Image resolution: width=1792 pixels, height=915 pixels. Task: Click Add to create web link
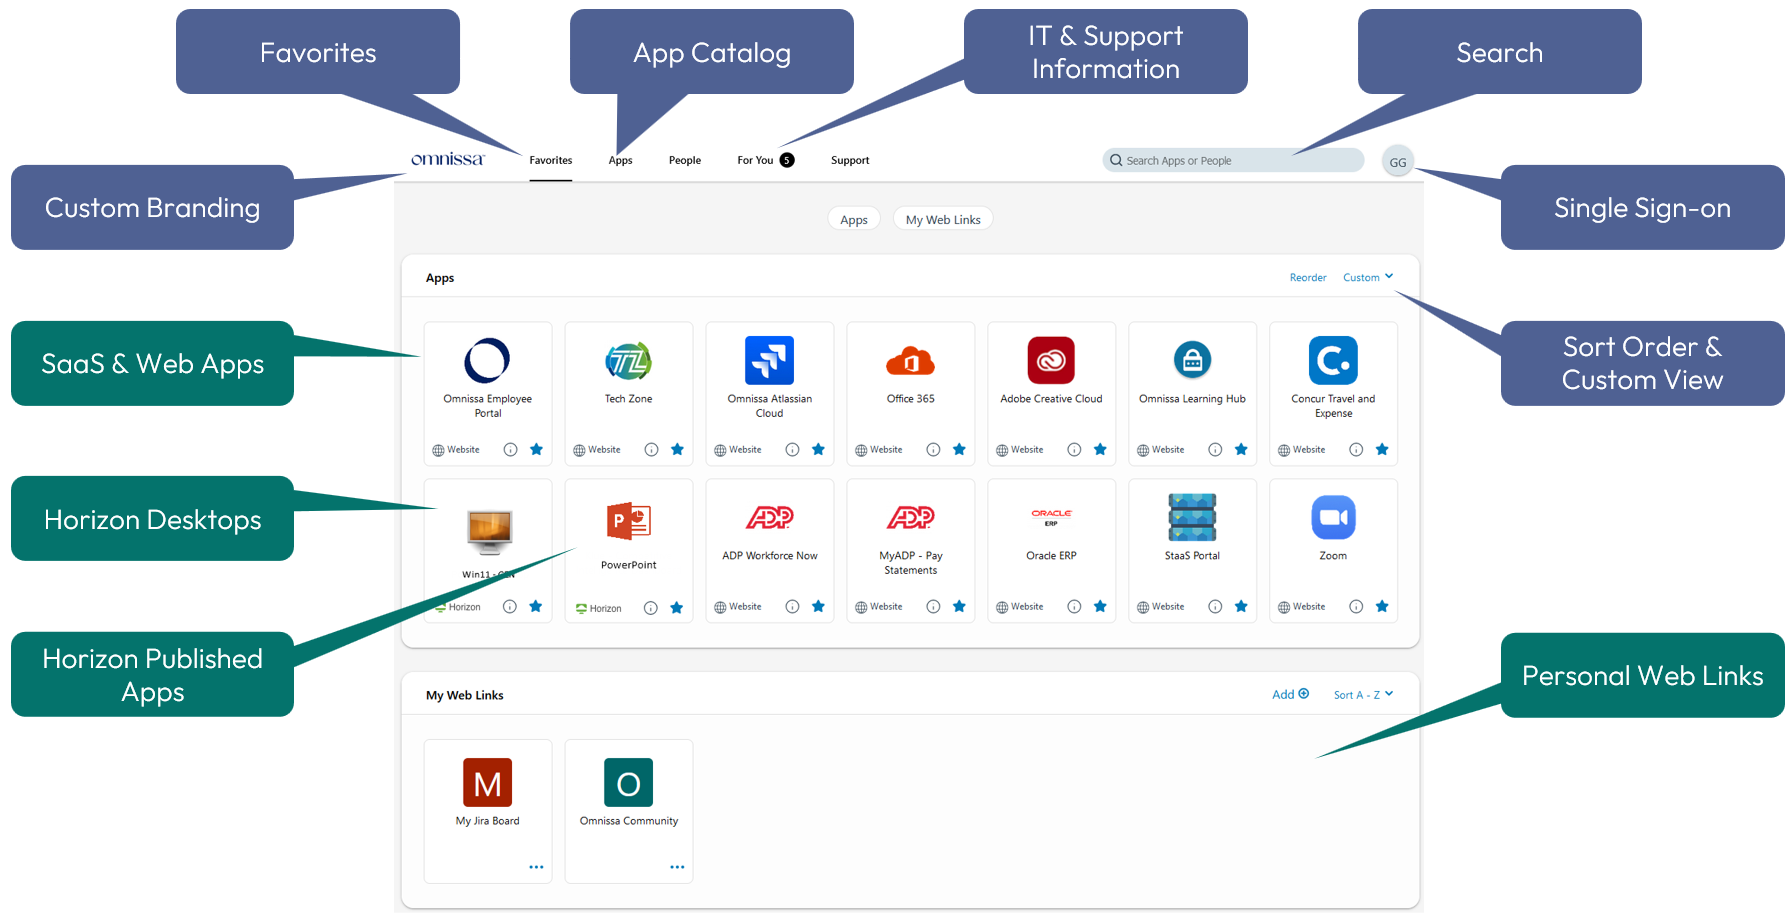[1289, 695]
